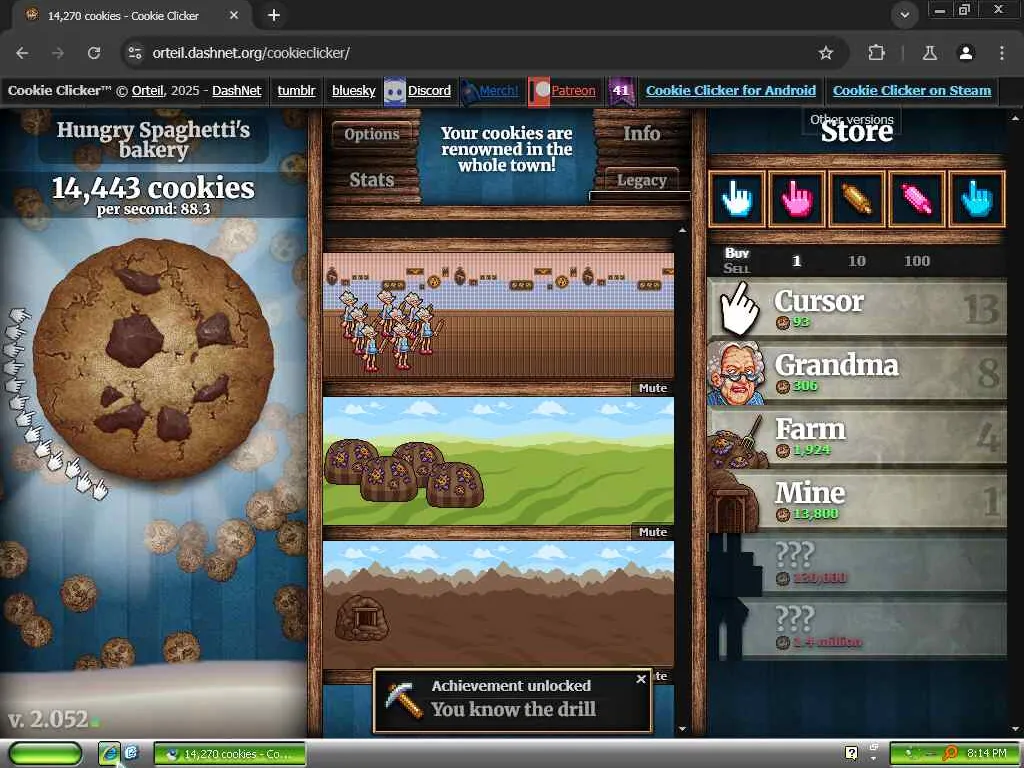Open the Chrome Labs flask icon
Image resolution: width=1024 pixels, height=768 pixels.
pos(929,53)
